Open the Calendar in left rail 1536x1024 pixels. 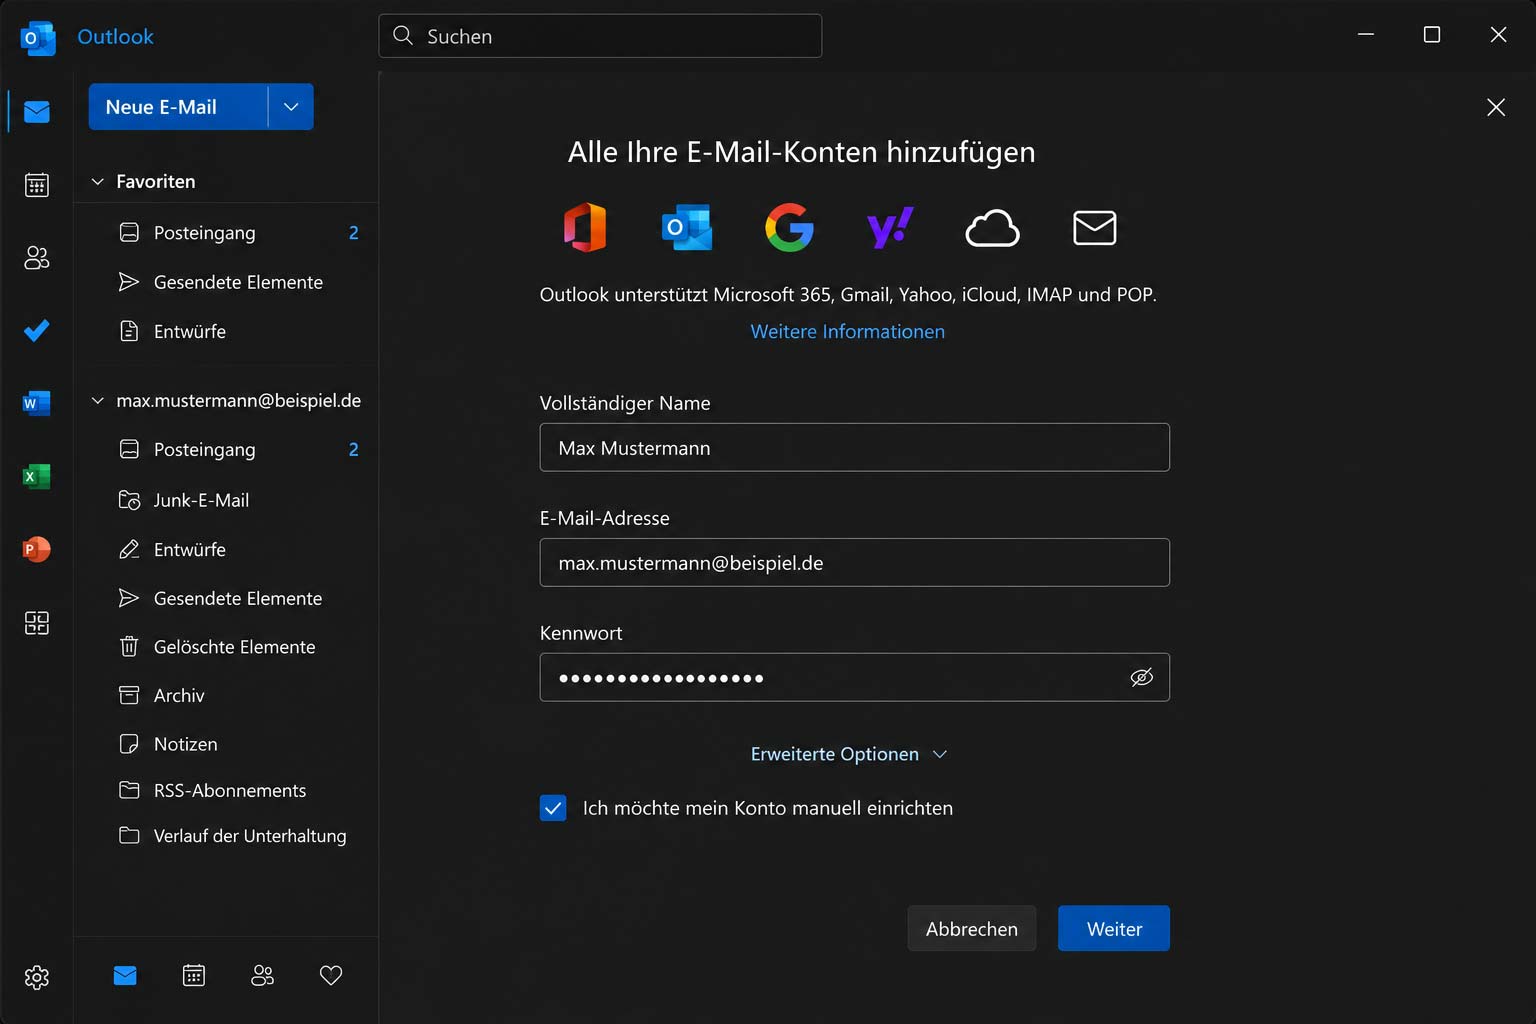click(x=37, y=185)
